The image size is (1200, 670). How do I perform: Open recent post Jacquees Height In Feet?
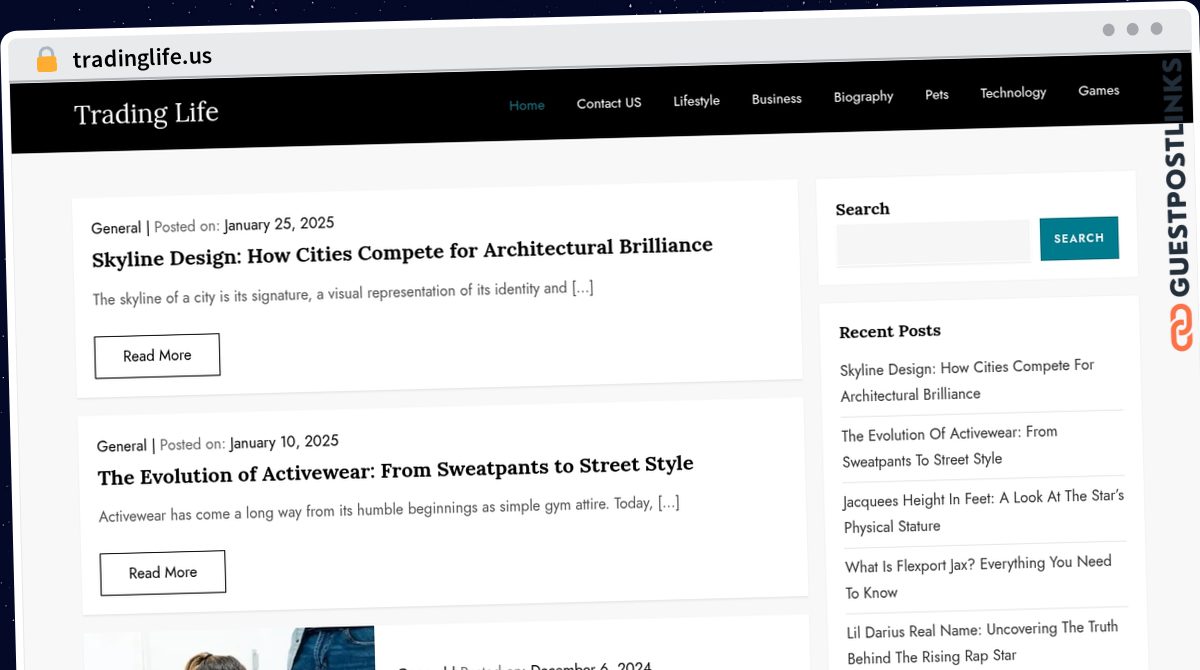tap(984, 511)
